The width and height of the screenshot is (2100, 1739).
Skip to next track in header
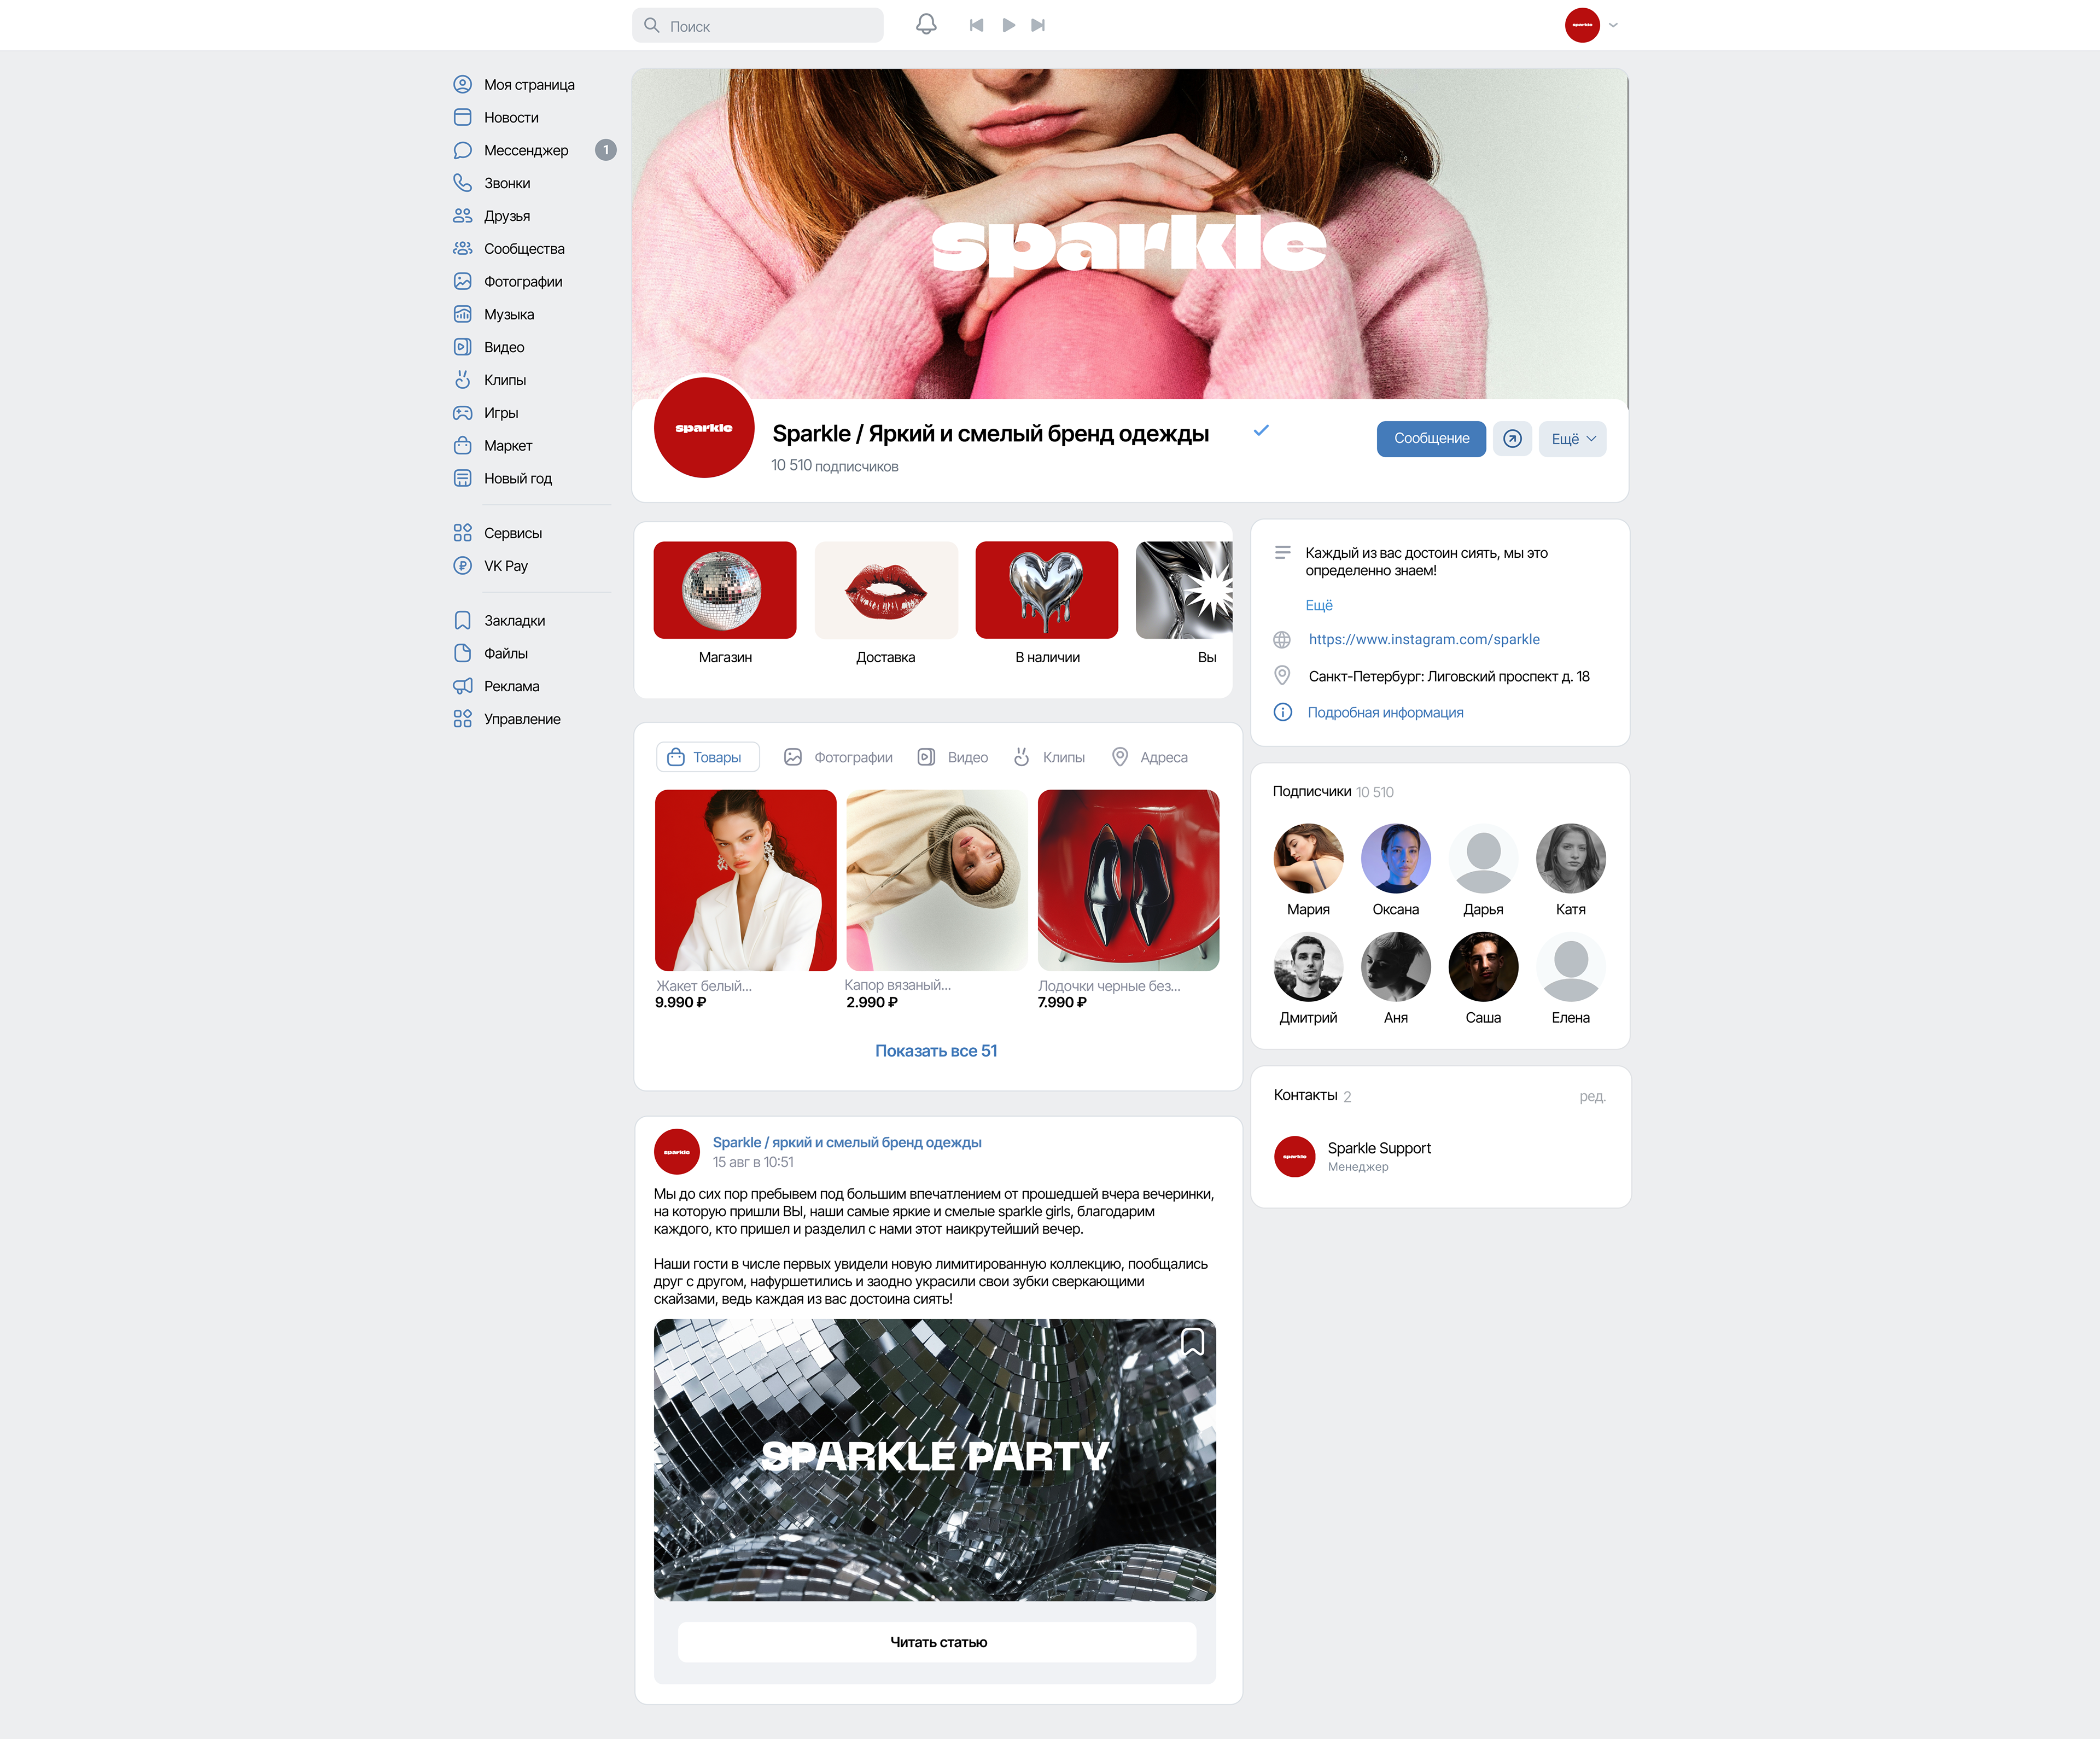click(1038, 25)
